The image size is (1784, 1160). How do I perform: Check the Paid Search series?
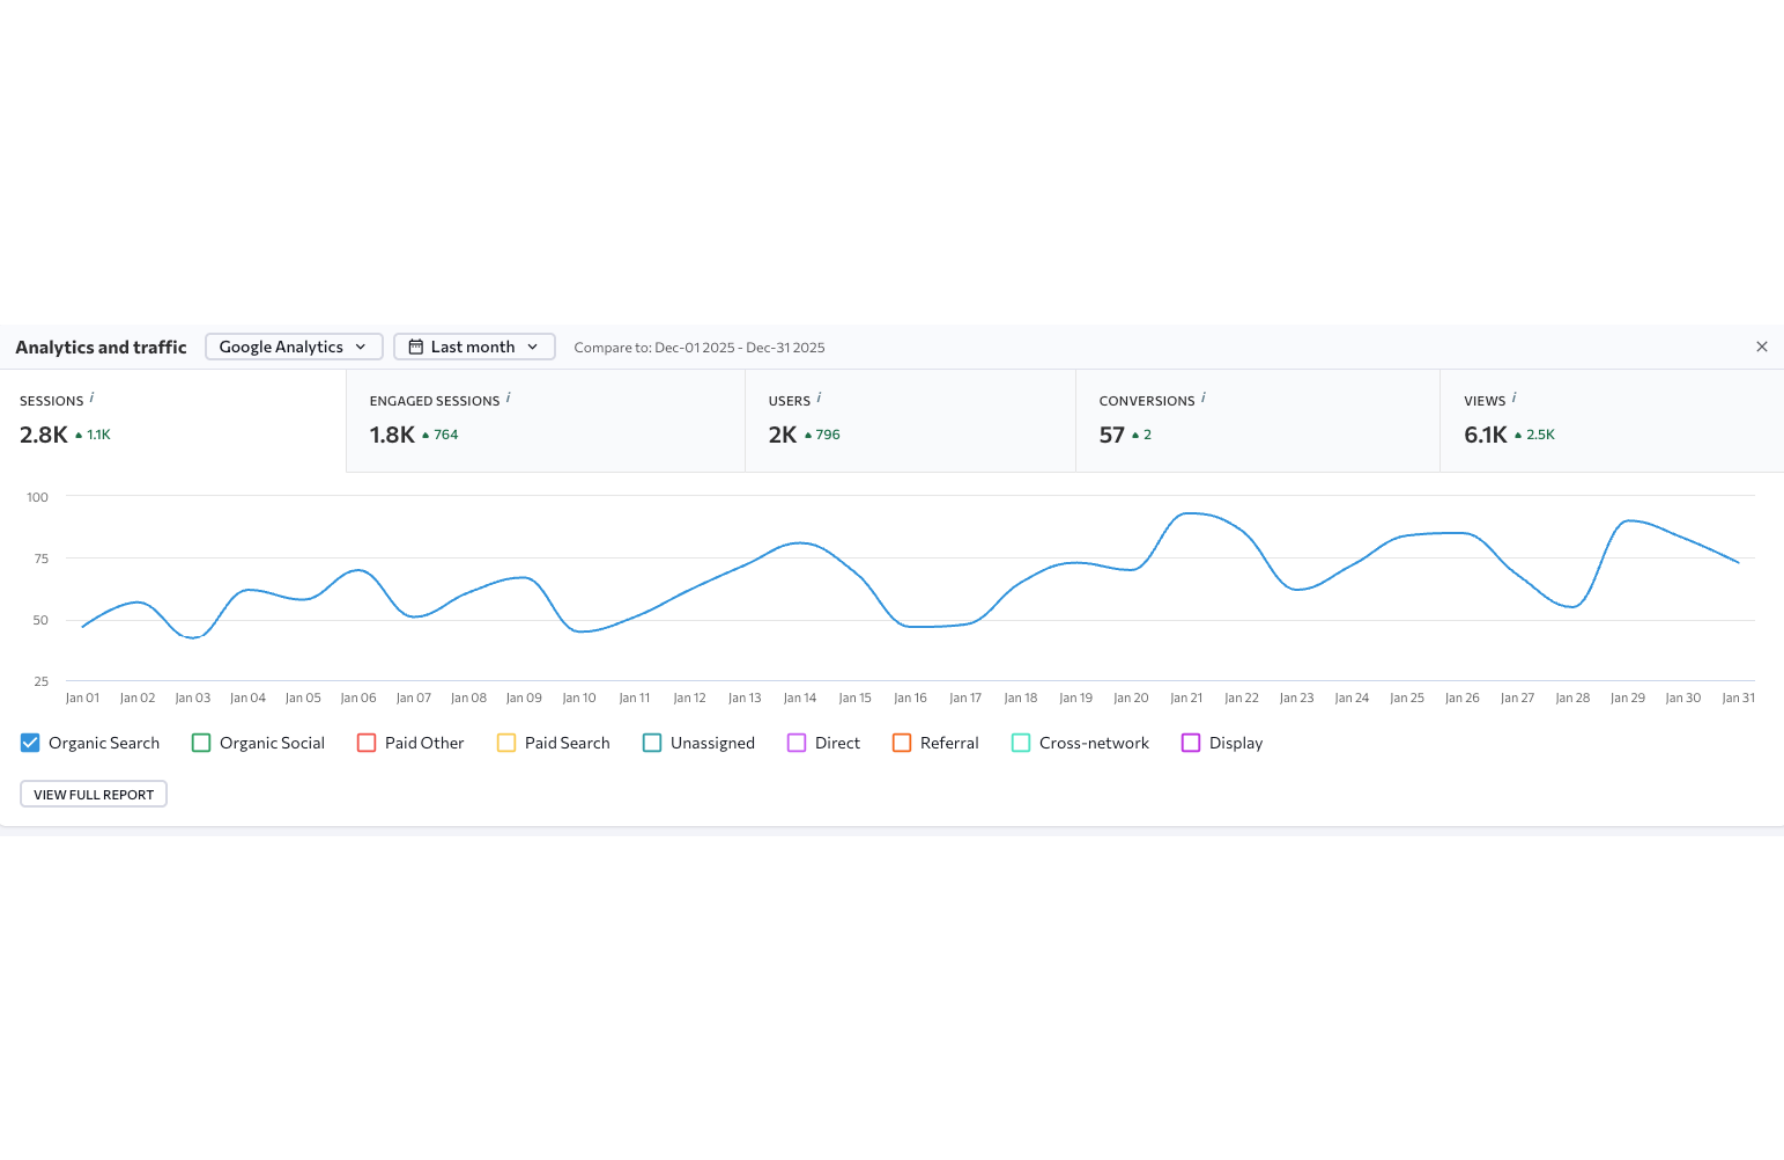pyautogui.click(x=506, y=743)
